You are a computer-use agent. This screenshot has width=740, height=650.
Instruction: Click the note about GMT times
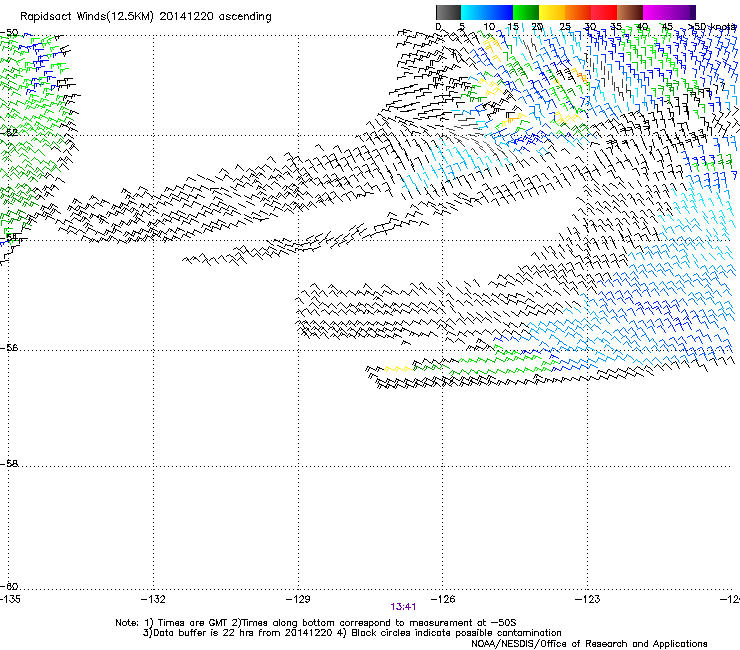point(316,623)
